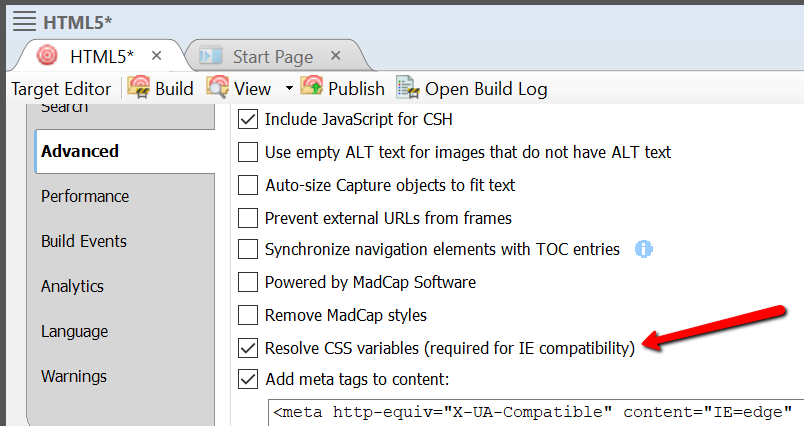
Task: Click the Start Page tab icon
Action: coord(210,55)
